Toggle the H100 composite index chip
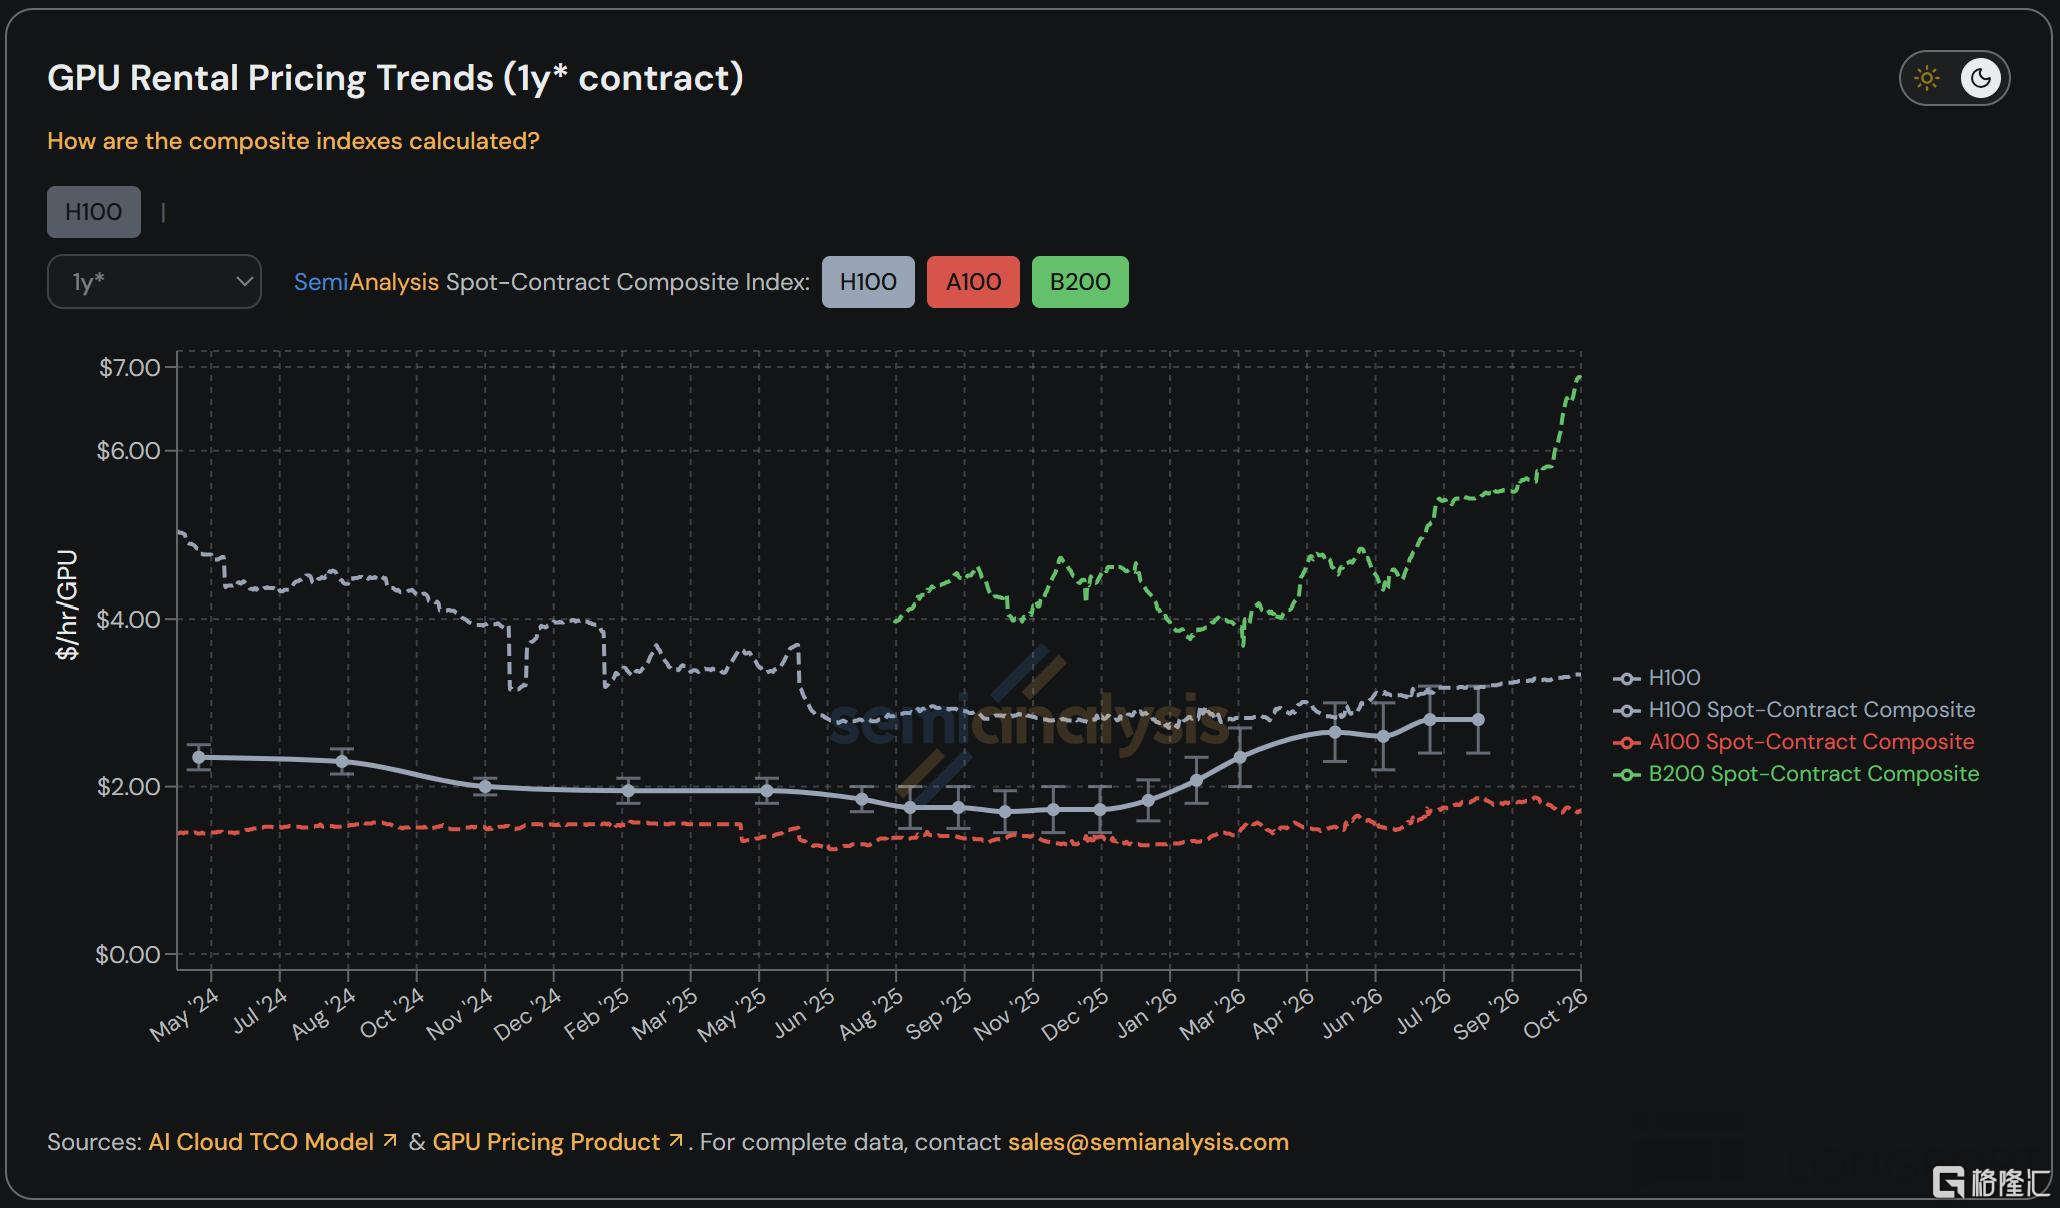This screenshot has height=1208, width=2060. 868,282
